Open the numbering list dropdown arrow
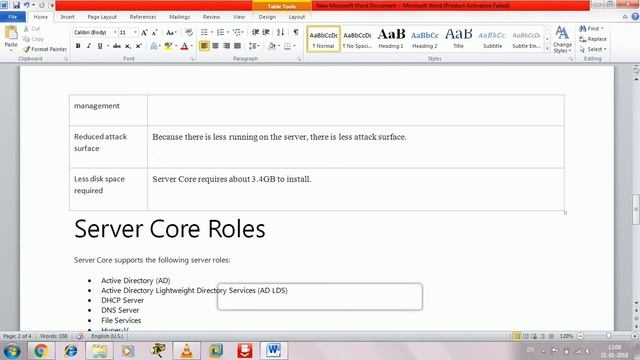This screenshot has width=640, height=360. (228, 32)
